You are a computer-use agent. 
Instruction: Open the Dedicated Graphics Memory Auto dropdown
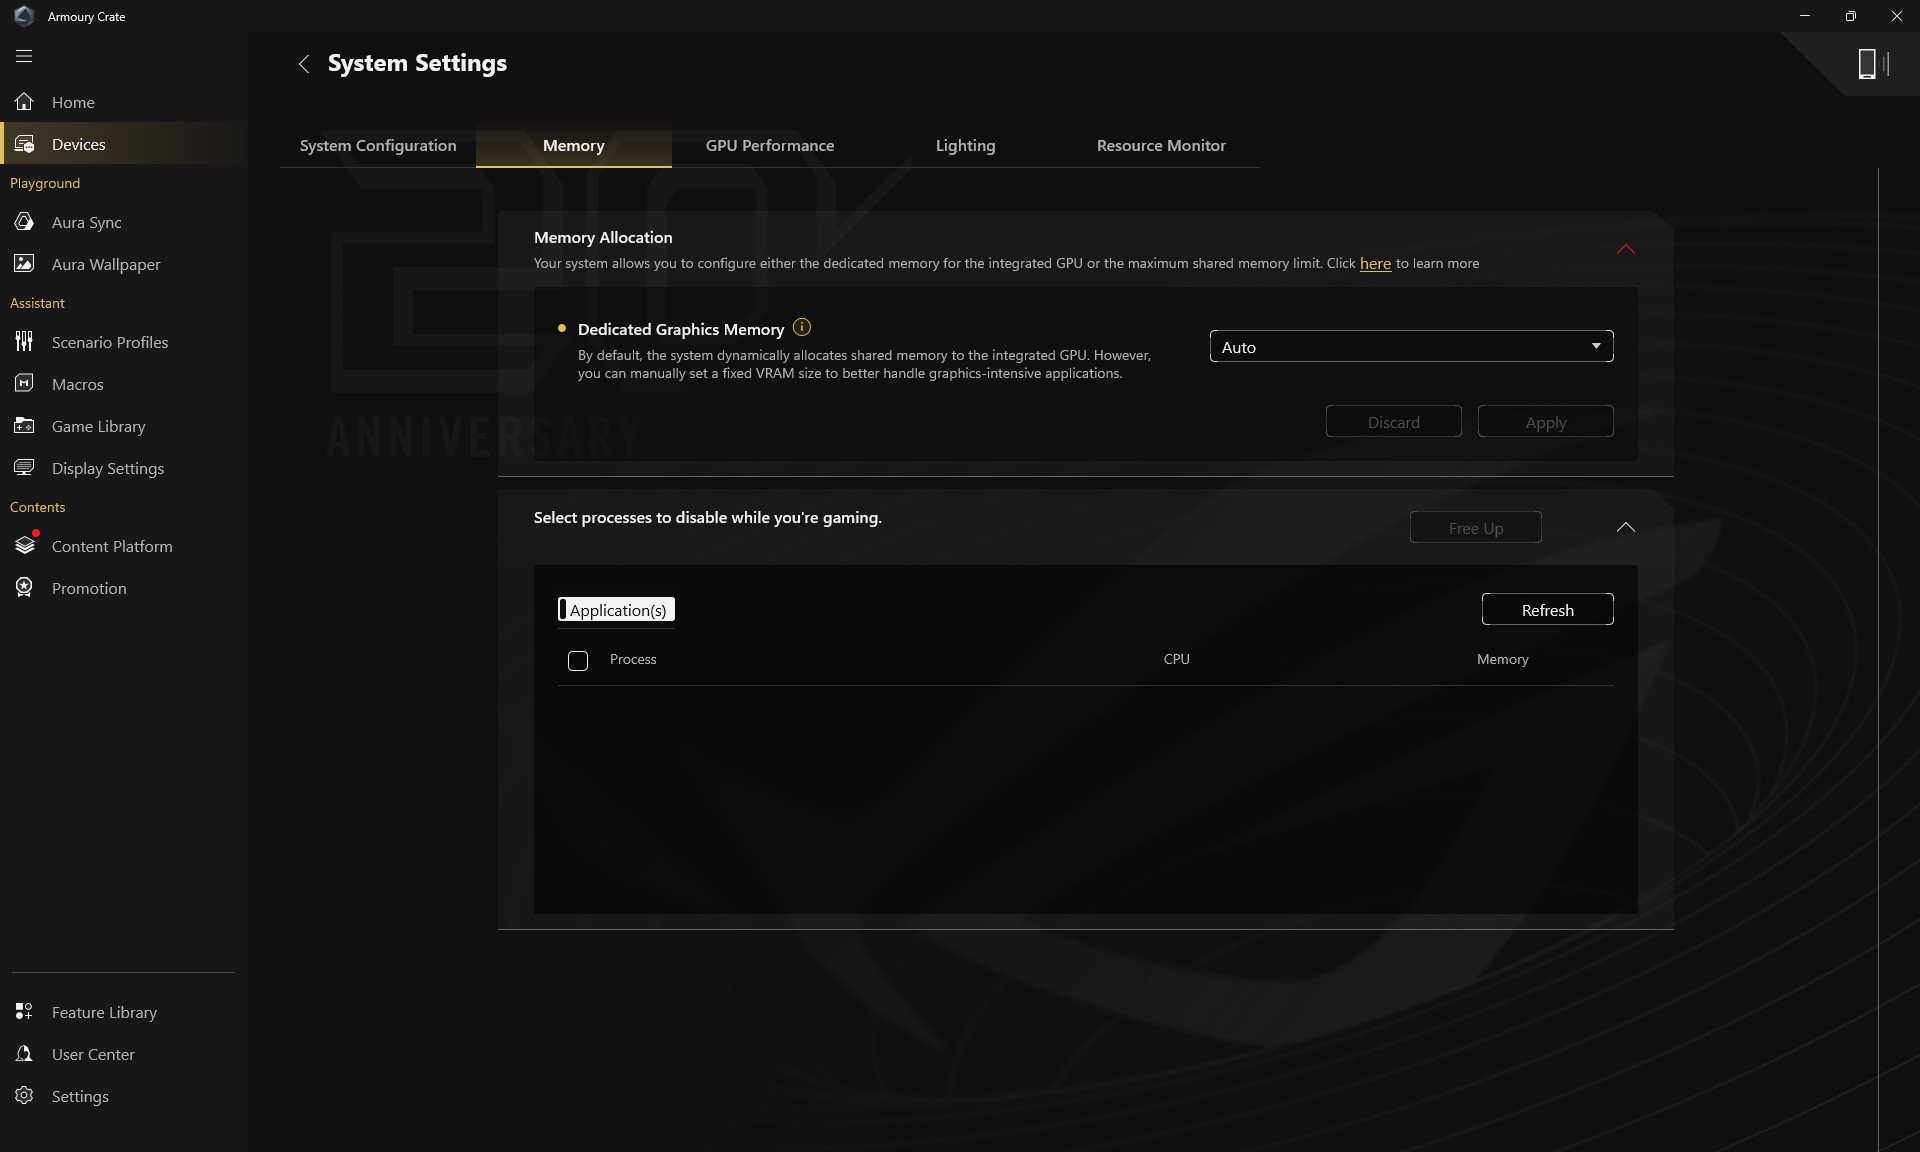tap(1411, 346)
